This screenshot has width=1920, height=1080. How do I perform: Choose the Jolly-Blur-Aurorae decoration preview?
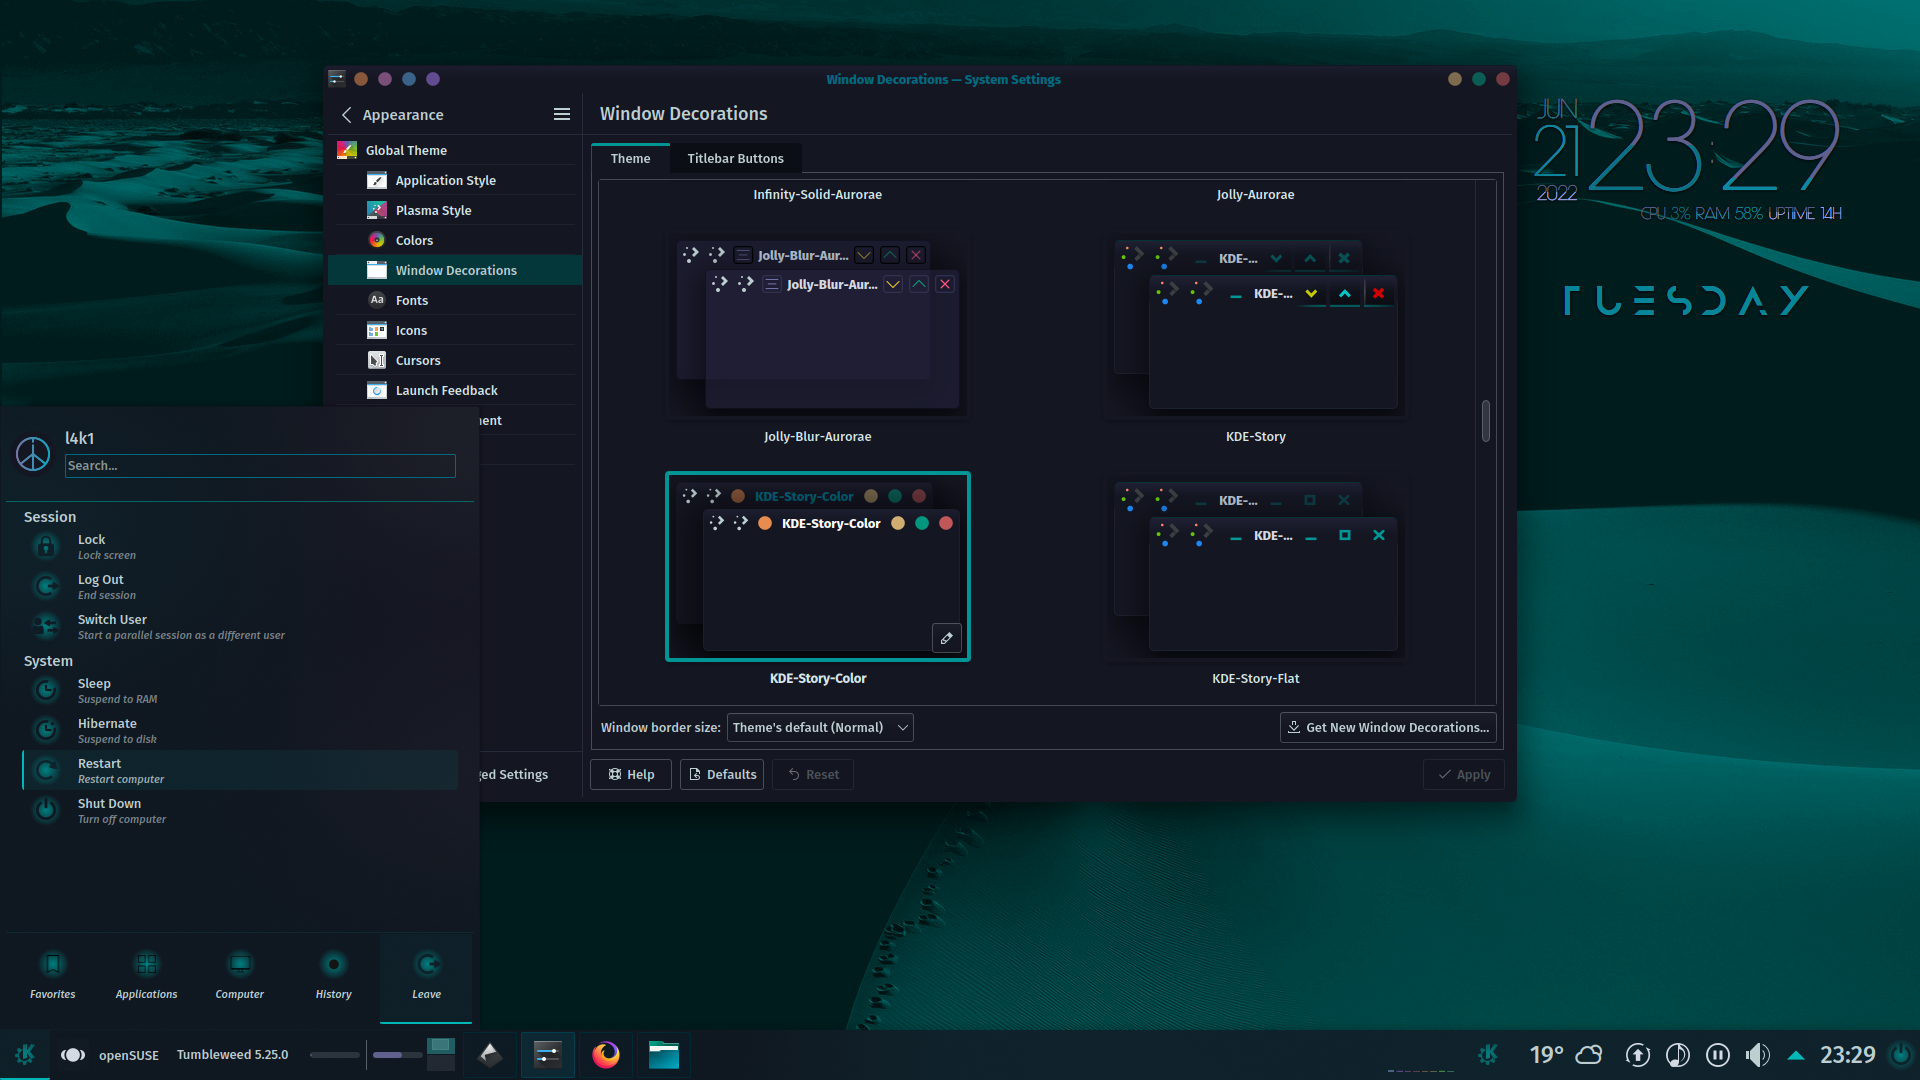(817, 325)
